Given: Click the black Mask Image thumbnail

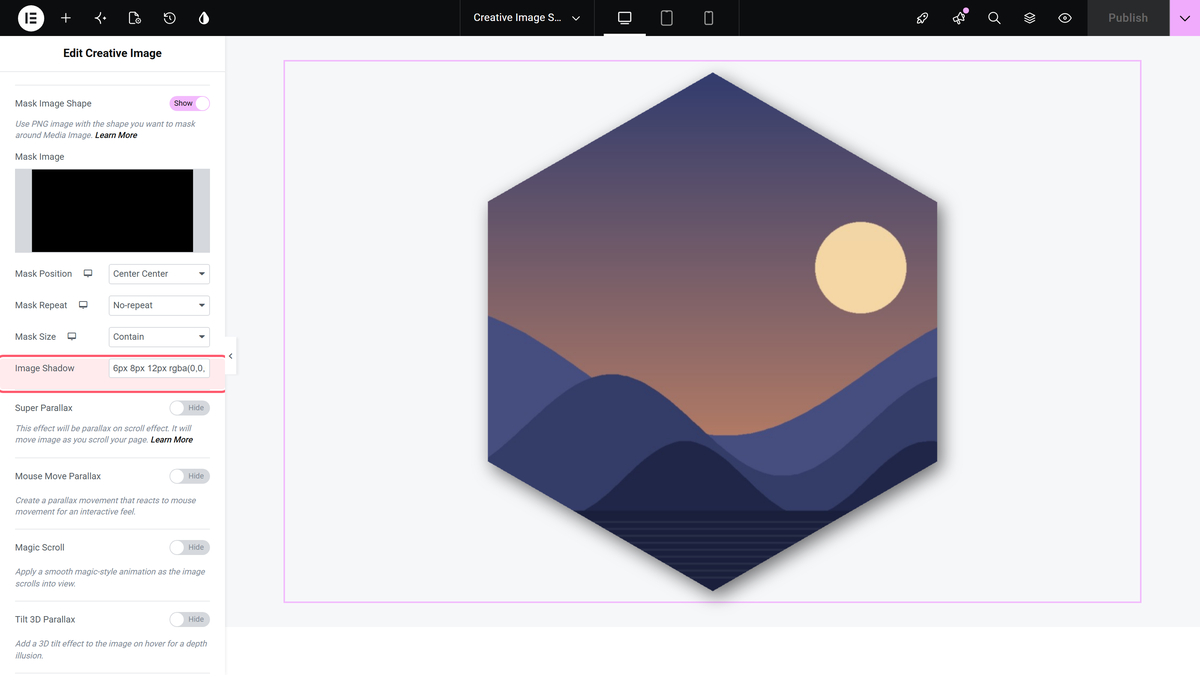Looking at the screenshot, I should 112,210.
